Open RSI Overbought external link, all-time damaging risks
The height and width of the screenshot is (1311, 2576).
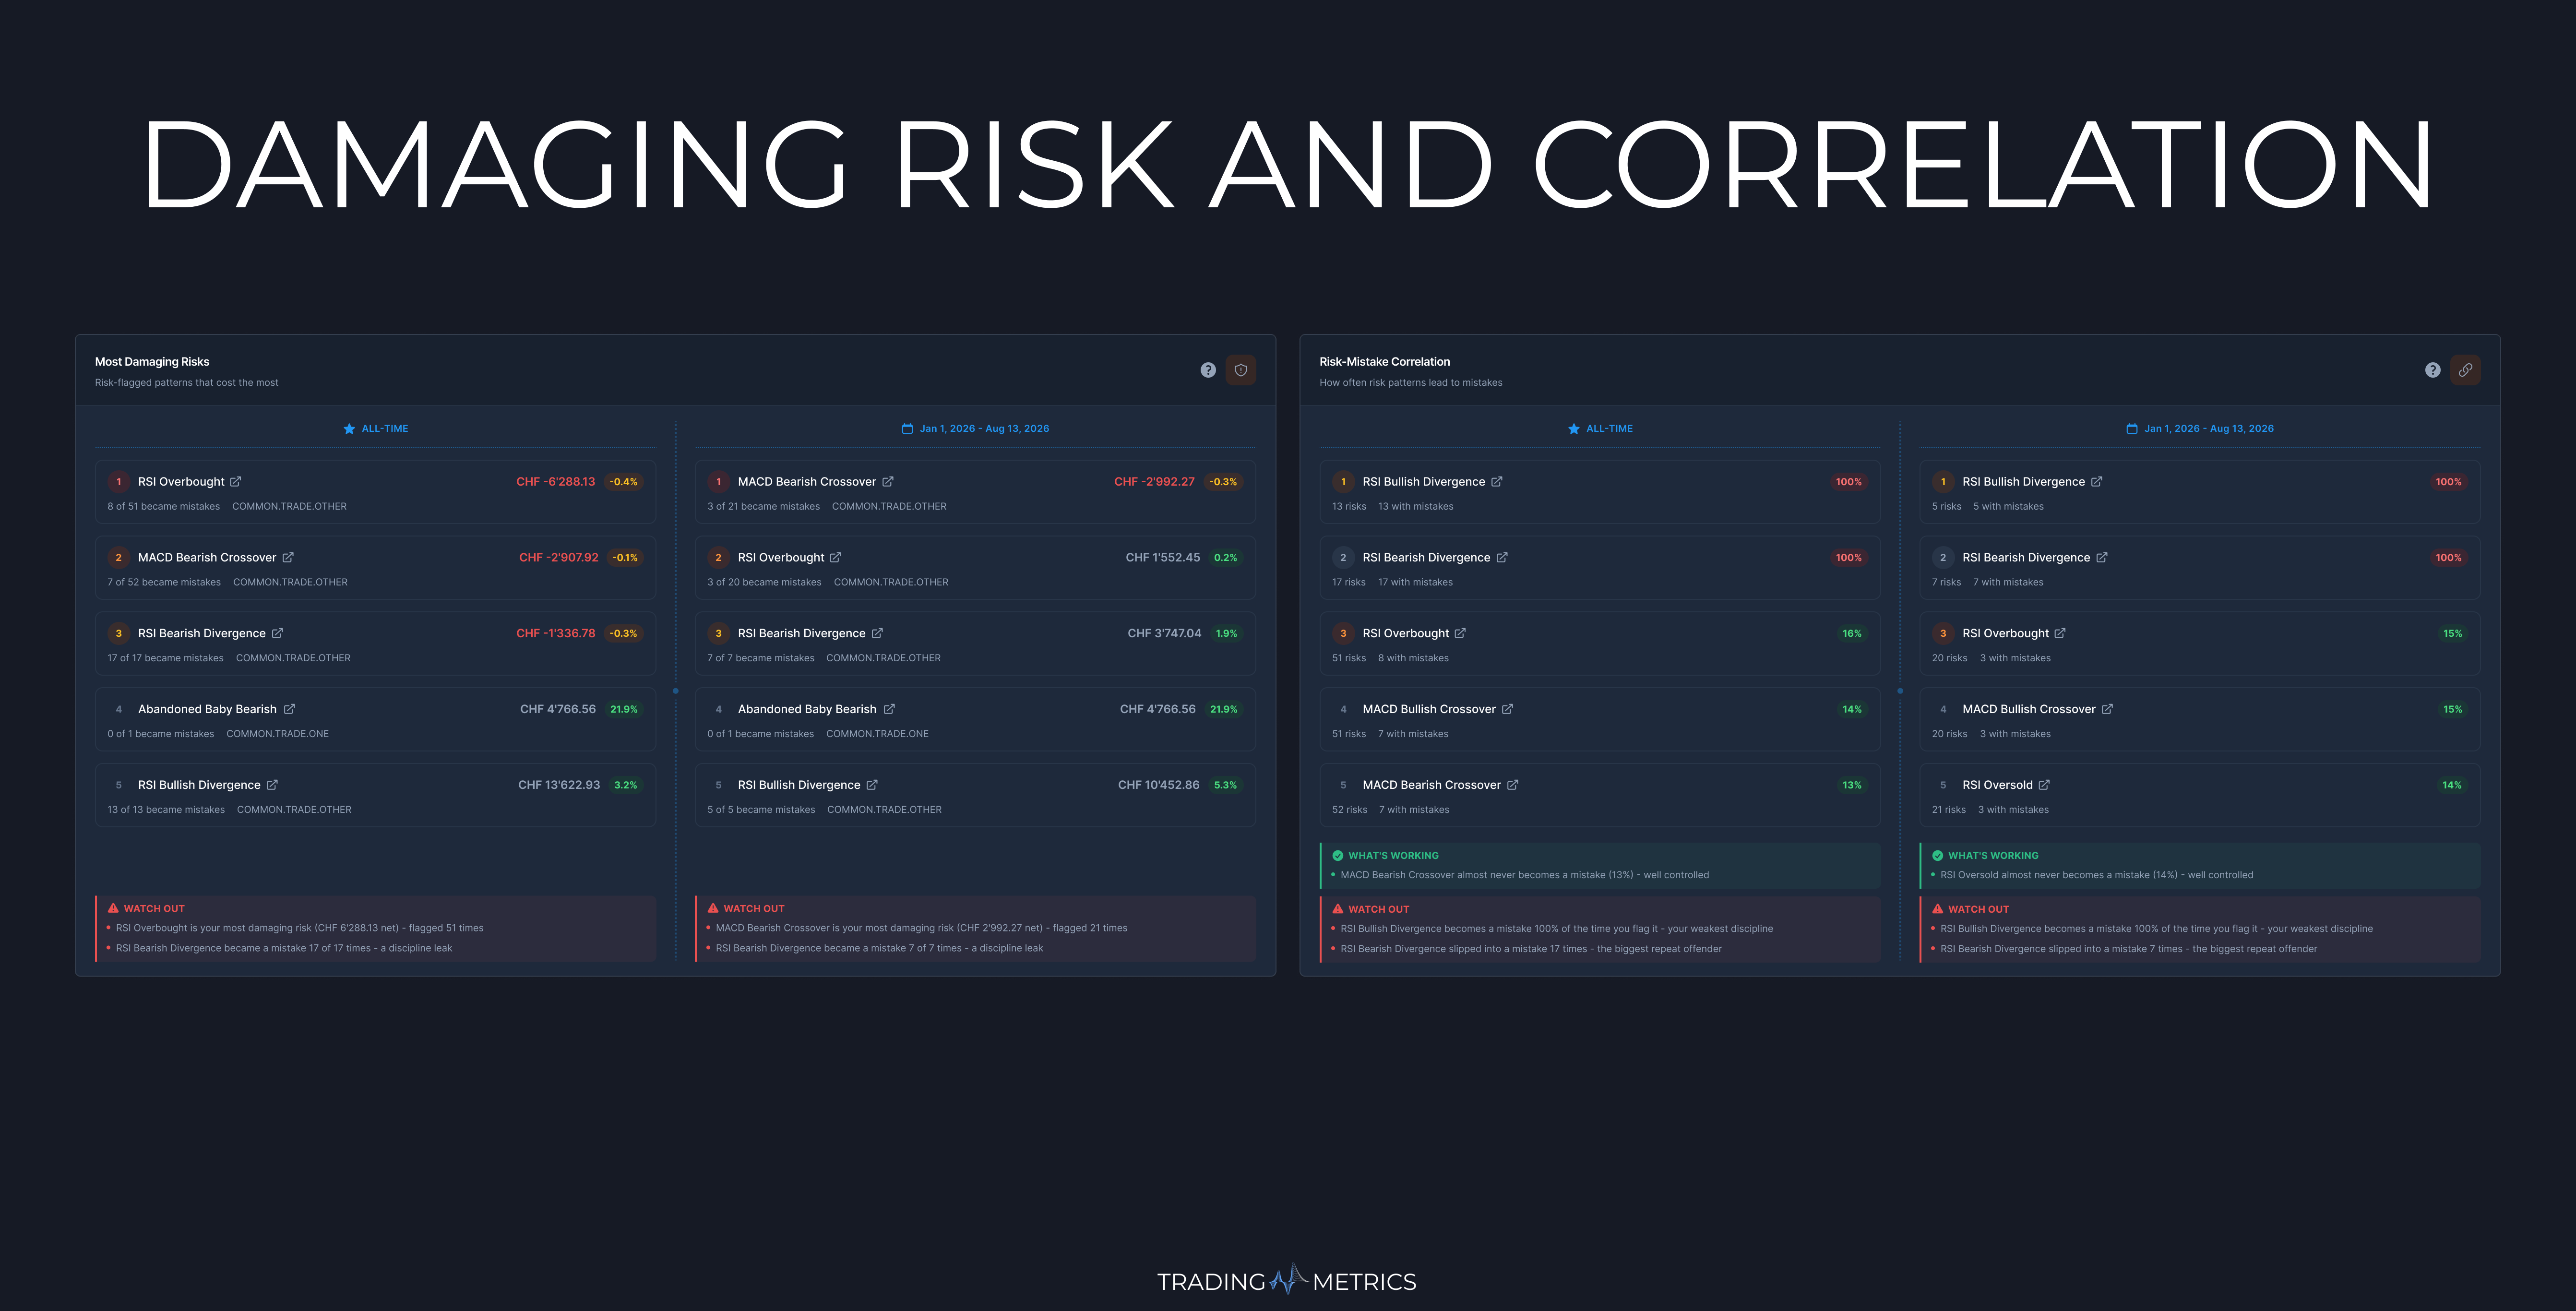(x=236, y=482)
